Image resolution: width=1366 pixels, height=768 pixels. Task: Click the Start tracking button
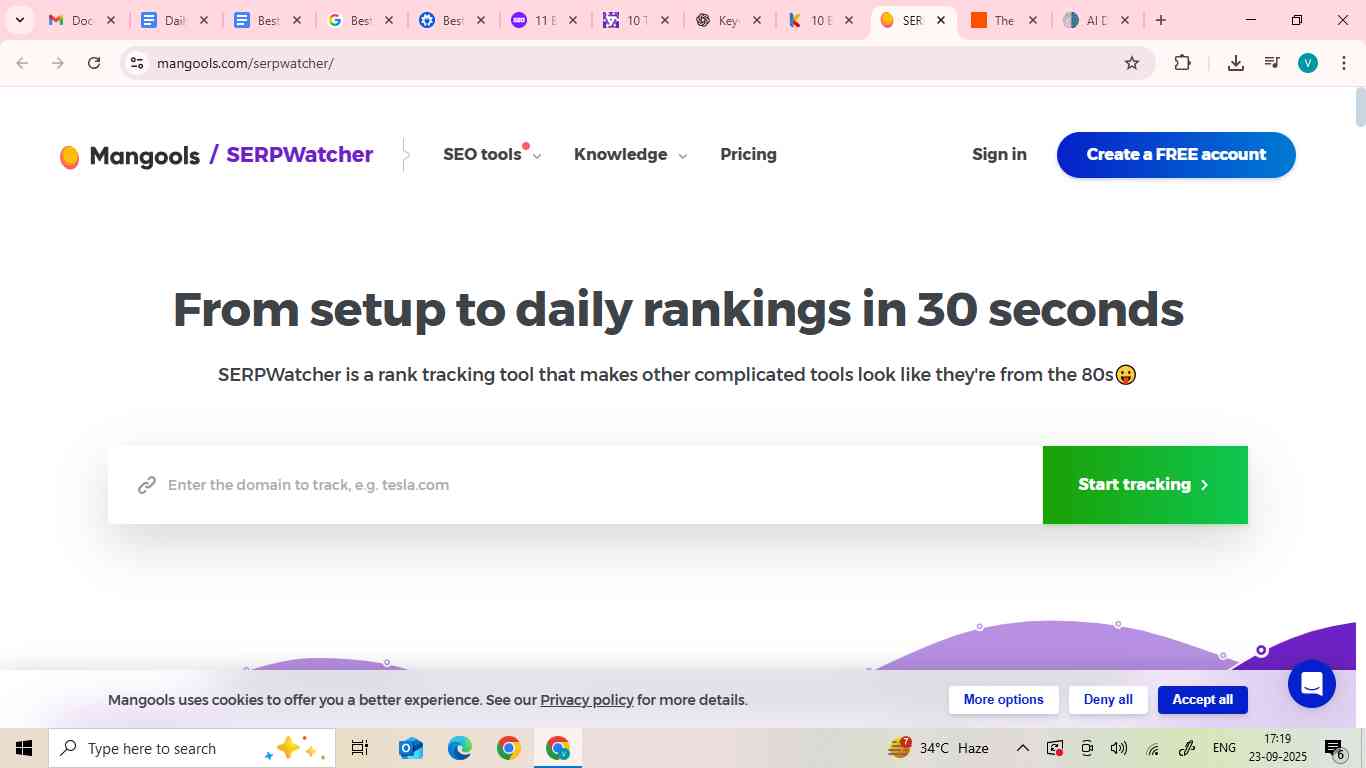(x=1144, y=484)
